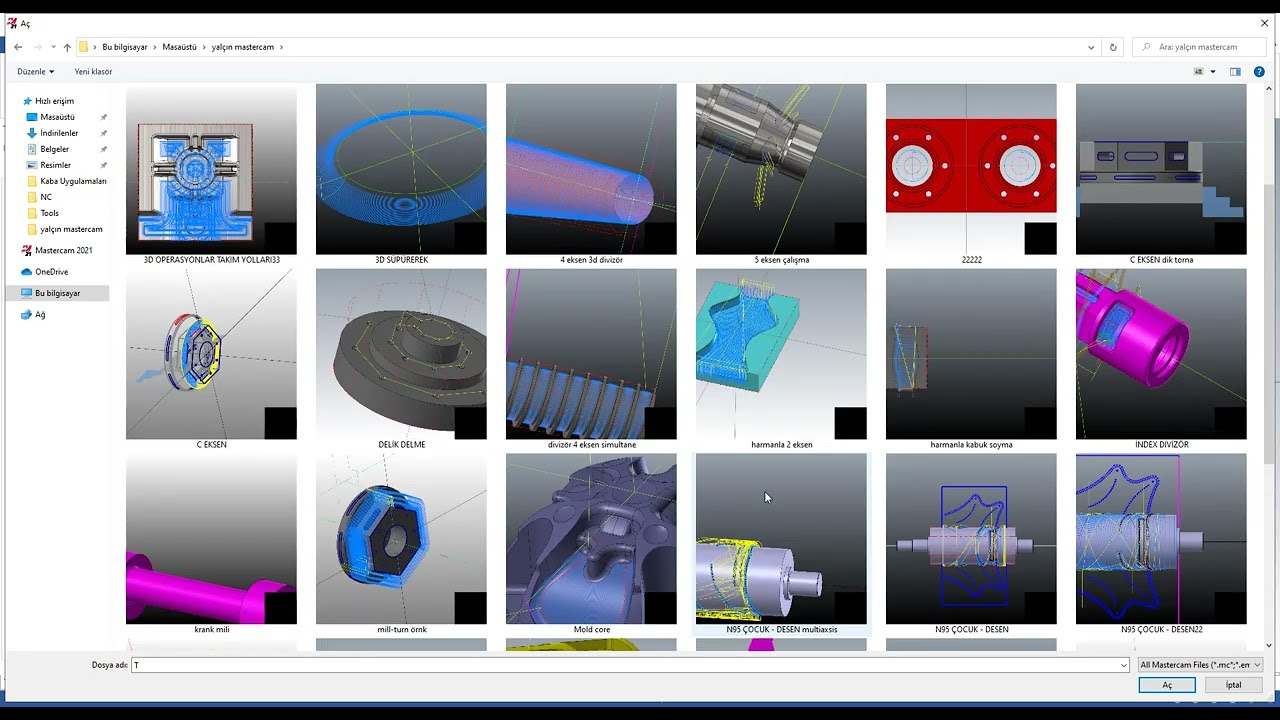Open Tools folder in sidebar

(49, 213)
